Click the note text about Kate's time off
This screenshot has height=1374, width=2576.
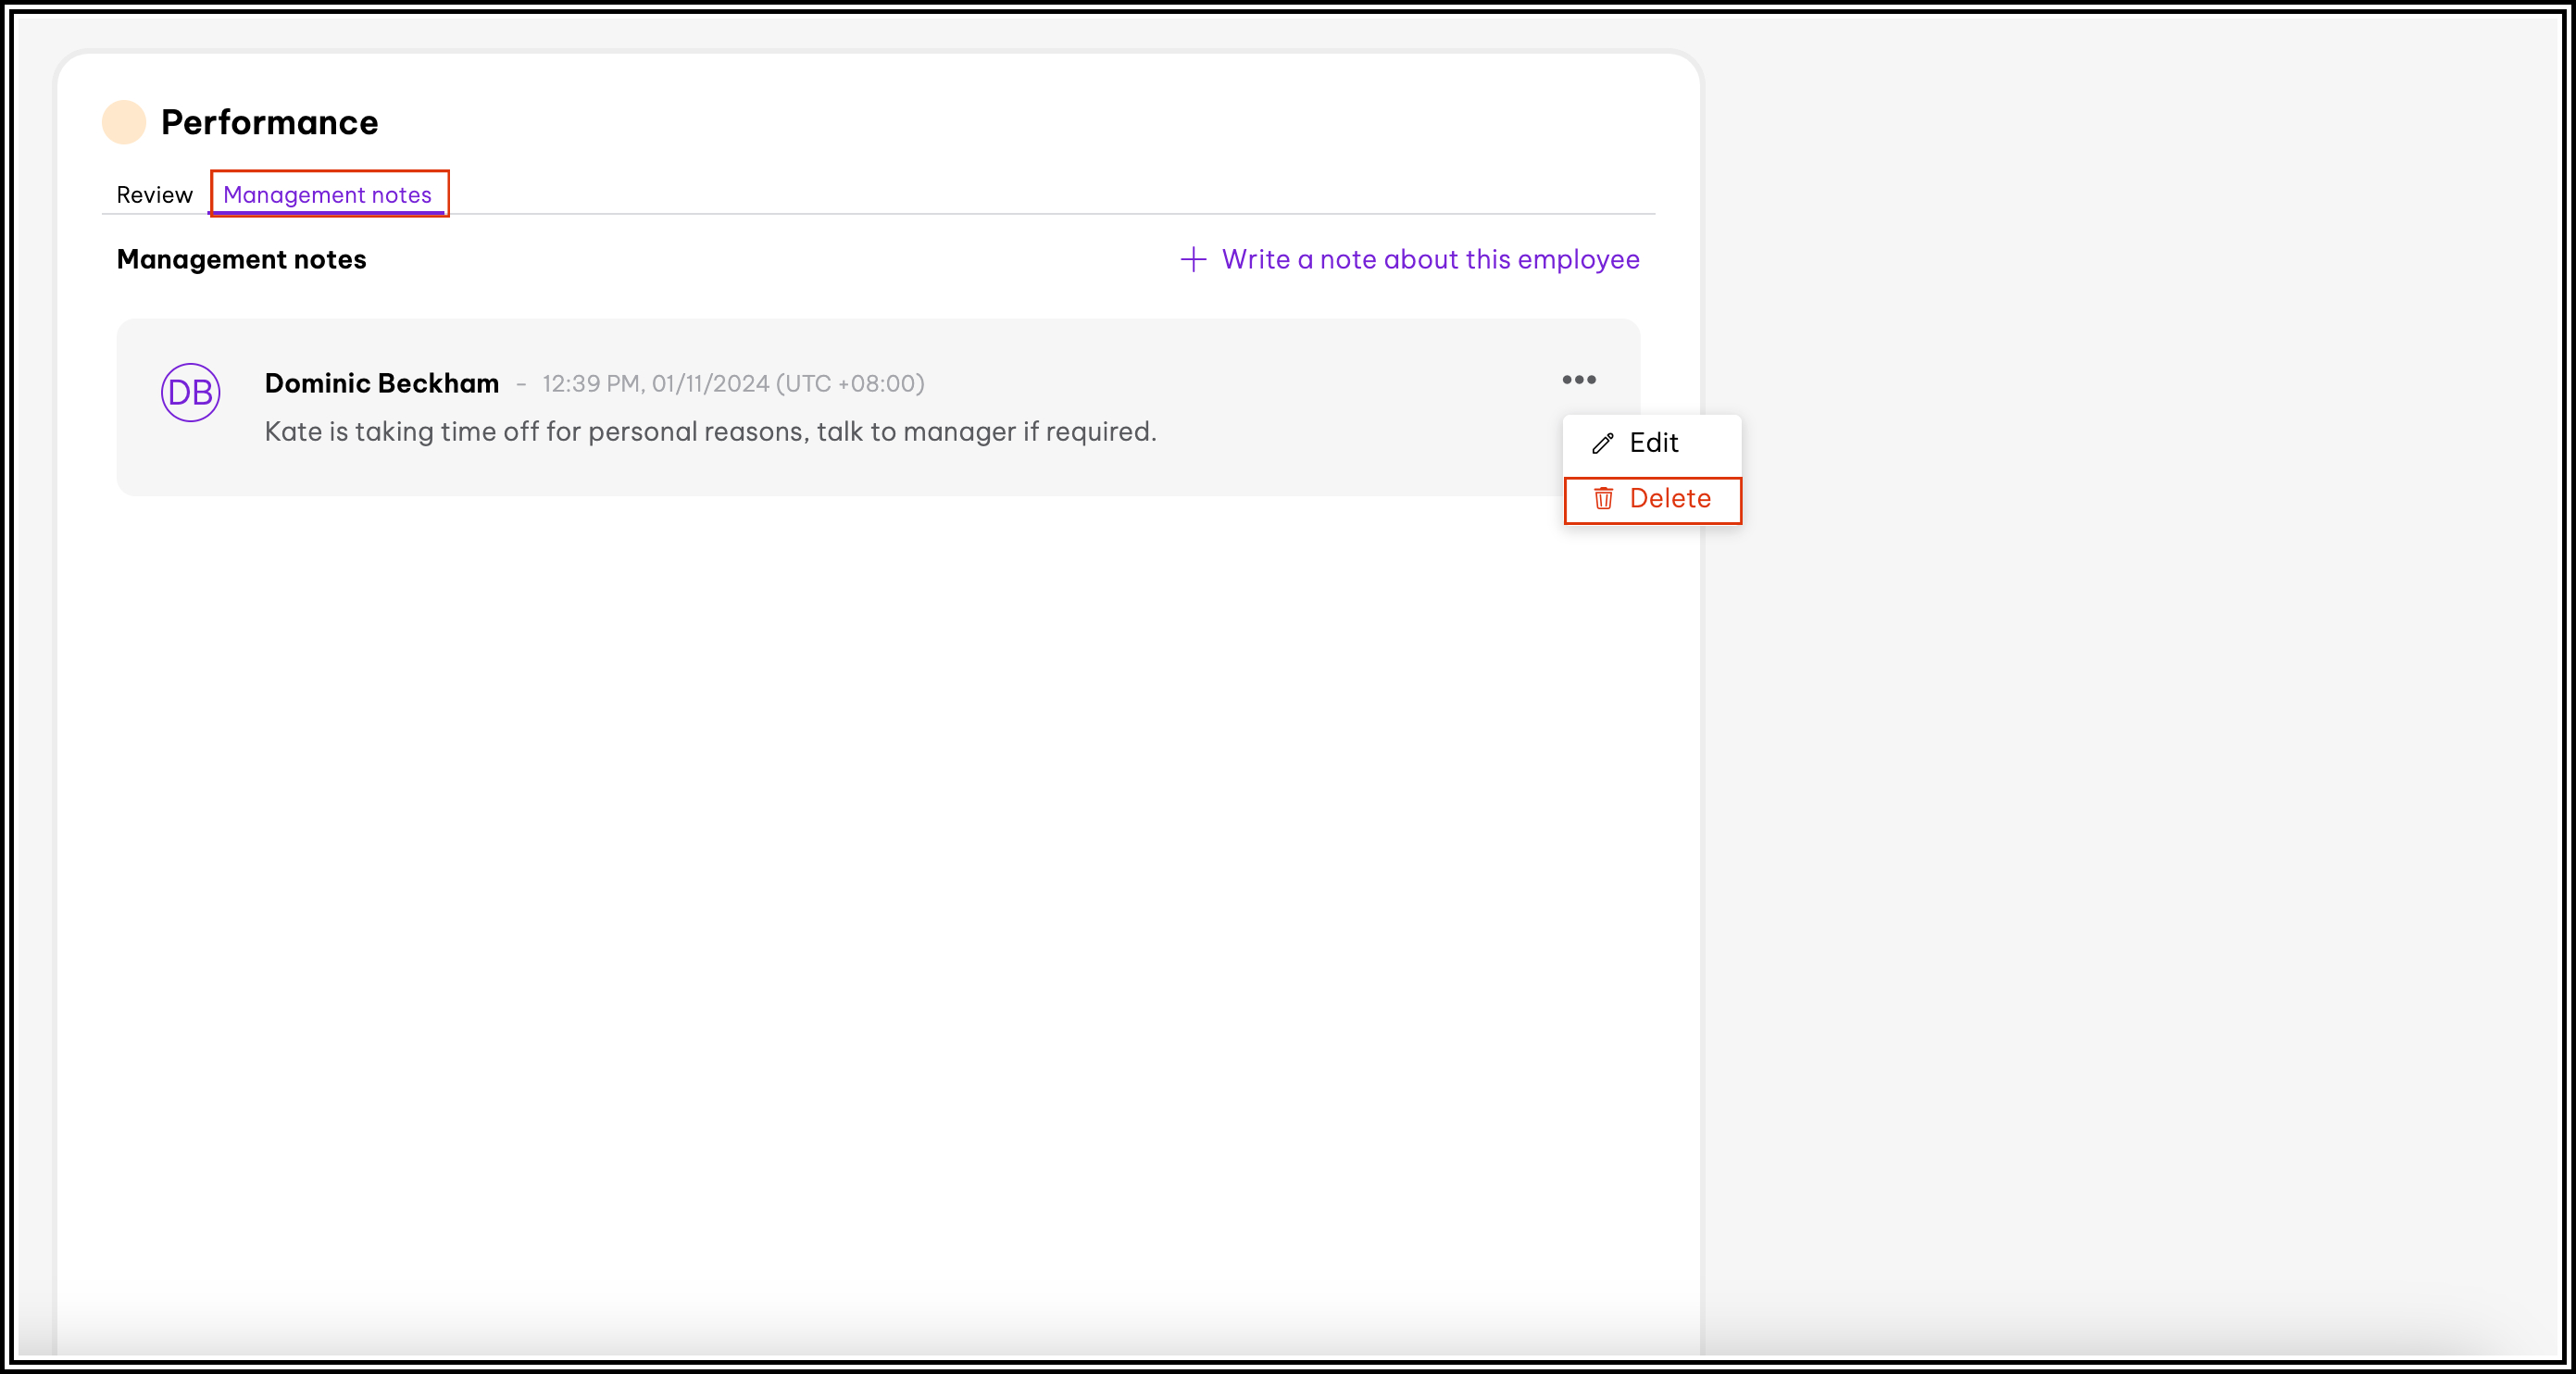[710, 431]
